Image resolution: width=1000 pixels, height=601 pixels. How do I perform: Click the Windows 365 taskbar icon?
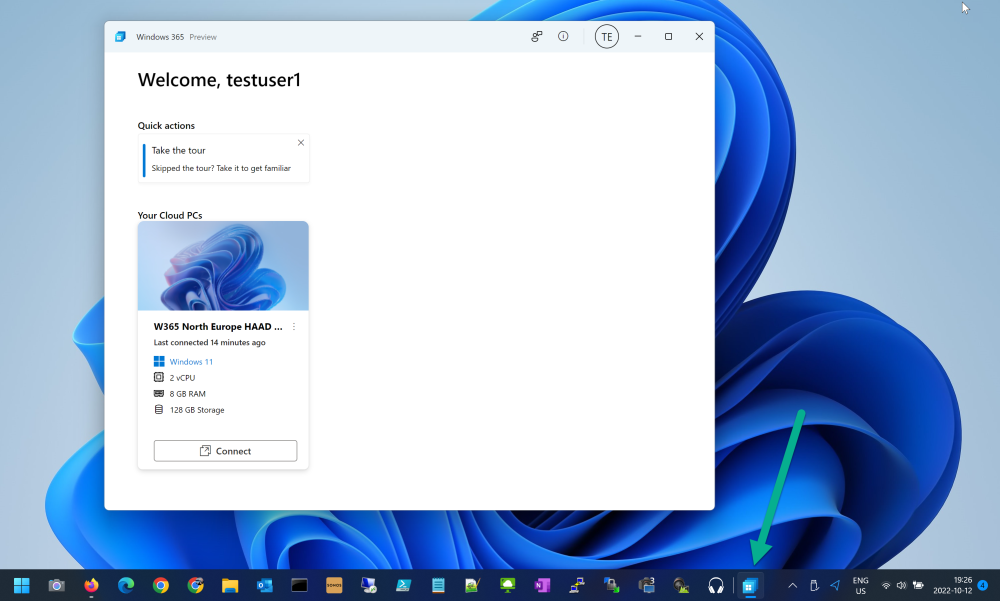pyautogui.click(x=750, y=585)
